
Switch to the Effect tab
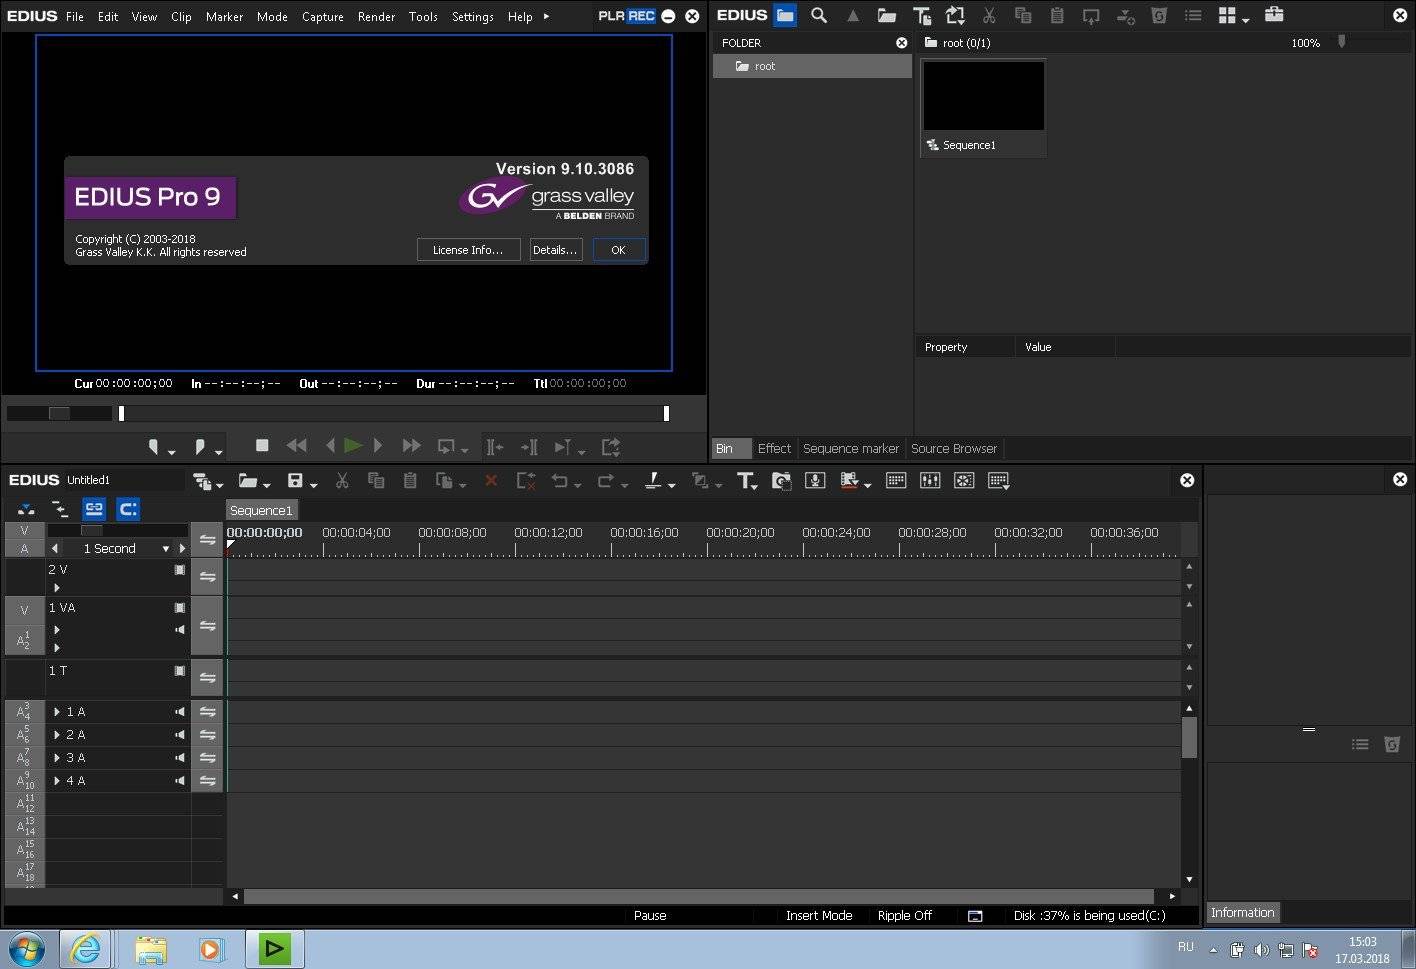click(x=774, y=449)
